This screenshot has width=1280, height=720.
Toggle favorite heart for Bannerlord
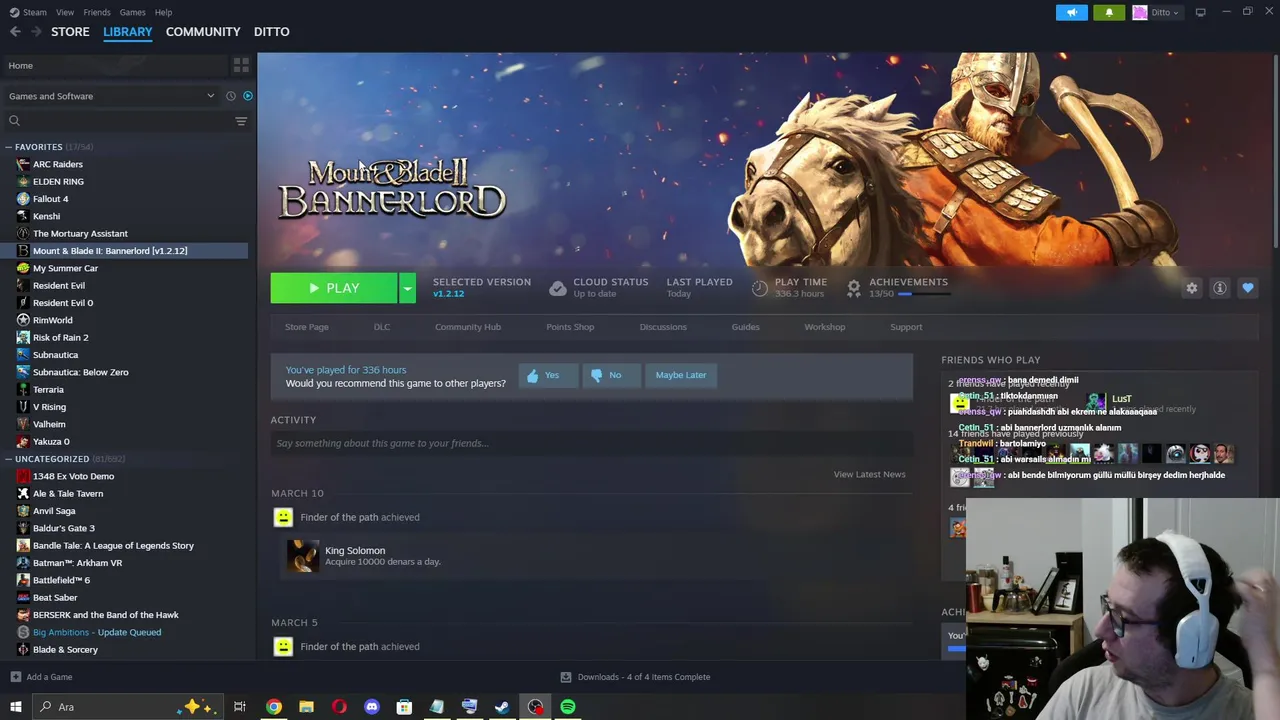[1248, 288]
